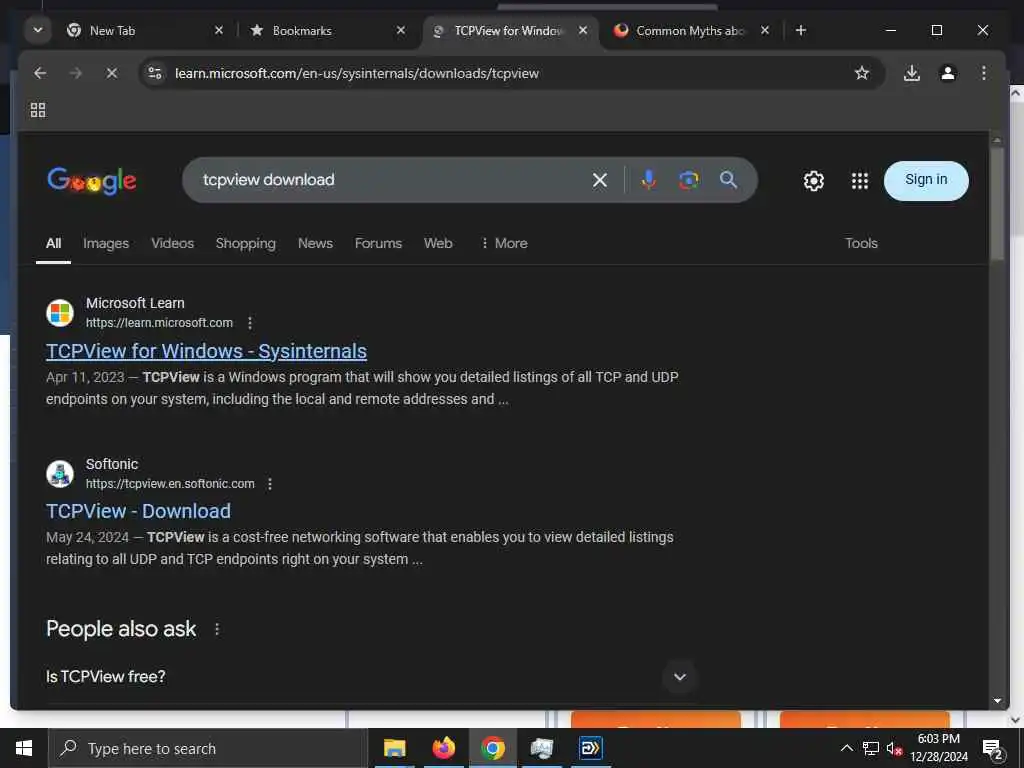Image resolution: width=1024 pixels, height=768 pixels.
Task: Open options for Softonic result
Action: pos(270,484)
